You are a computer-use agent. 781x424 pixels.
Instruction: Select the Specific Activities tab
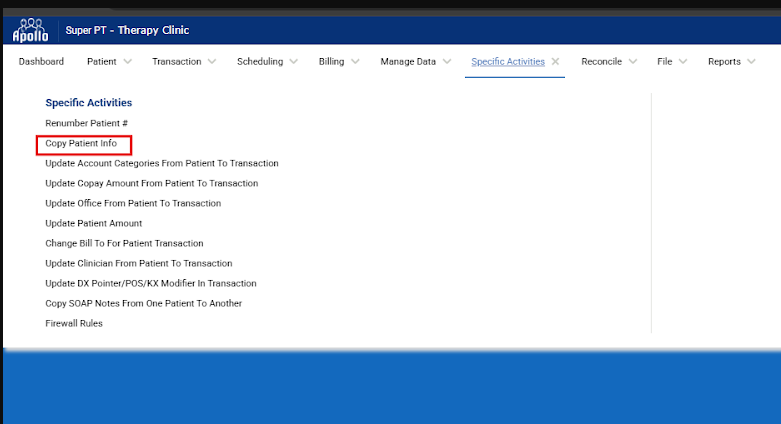tap(508, 62)
